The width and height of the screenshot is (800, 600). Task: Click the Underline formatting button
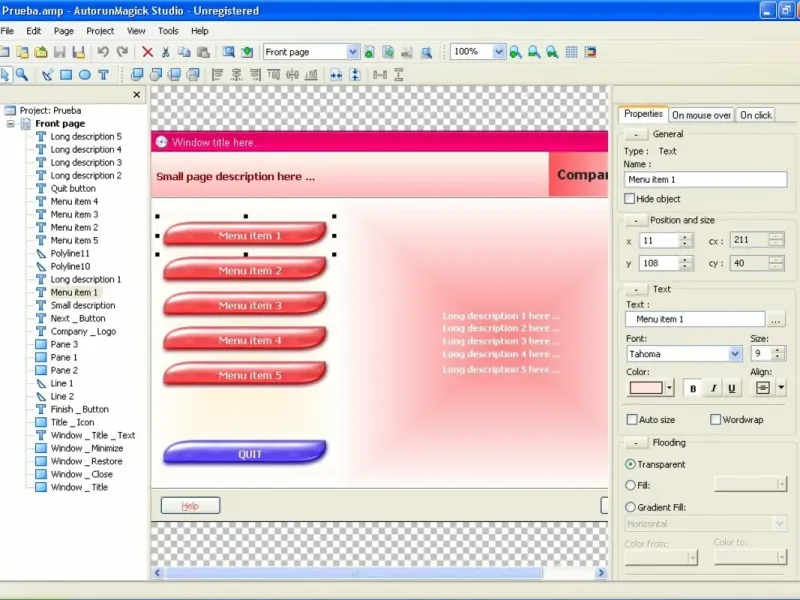coord(732,388)
